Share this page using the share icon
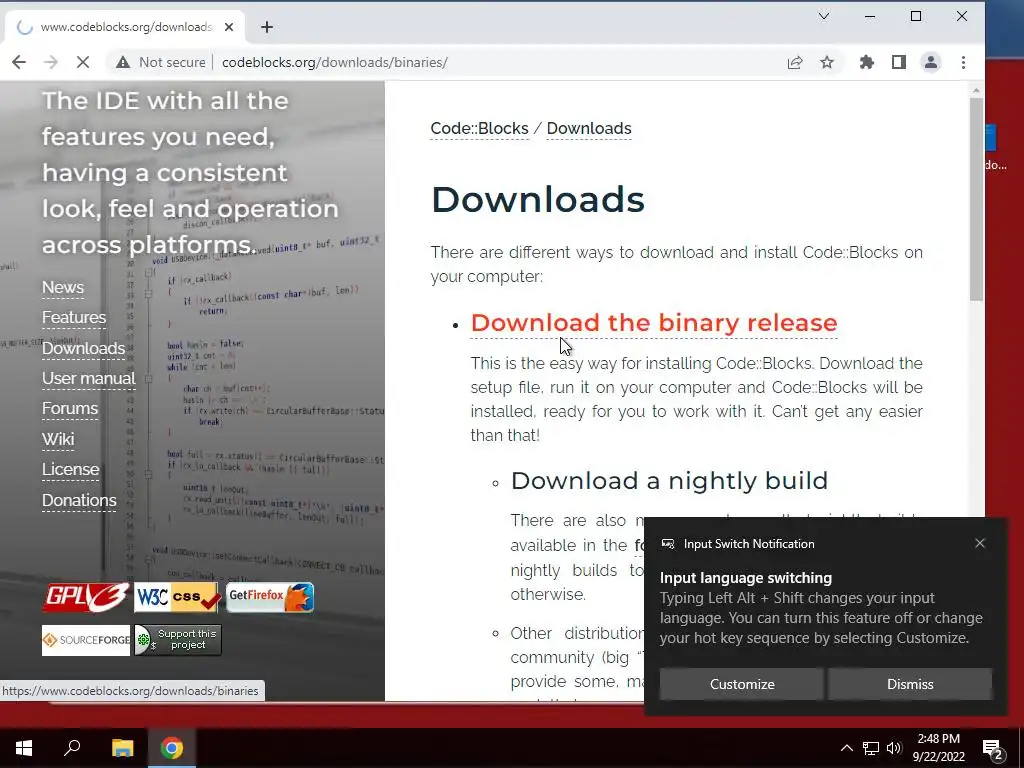 pyautogui.click(x=795, y=62)
